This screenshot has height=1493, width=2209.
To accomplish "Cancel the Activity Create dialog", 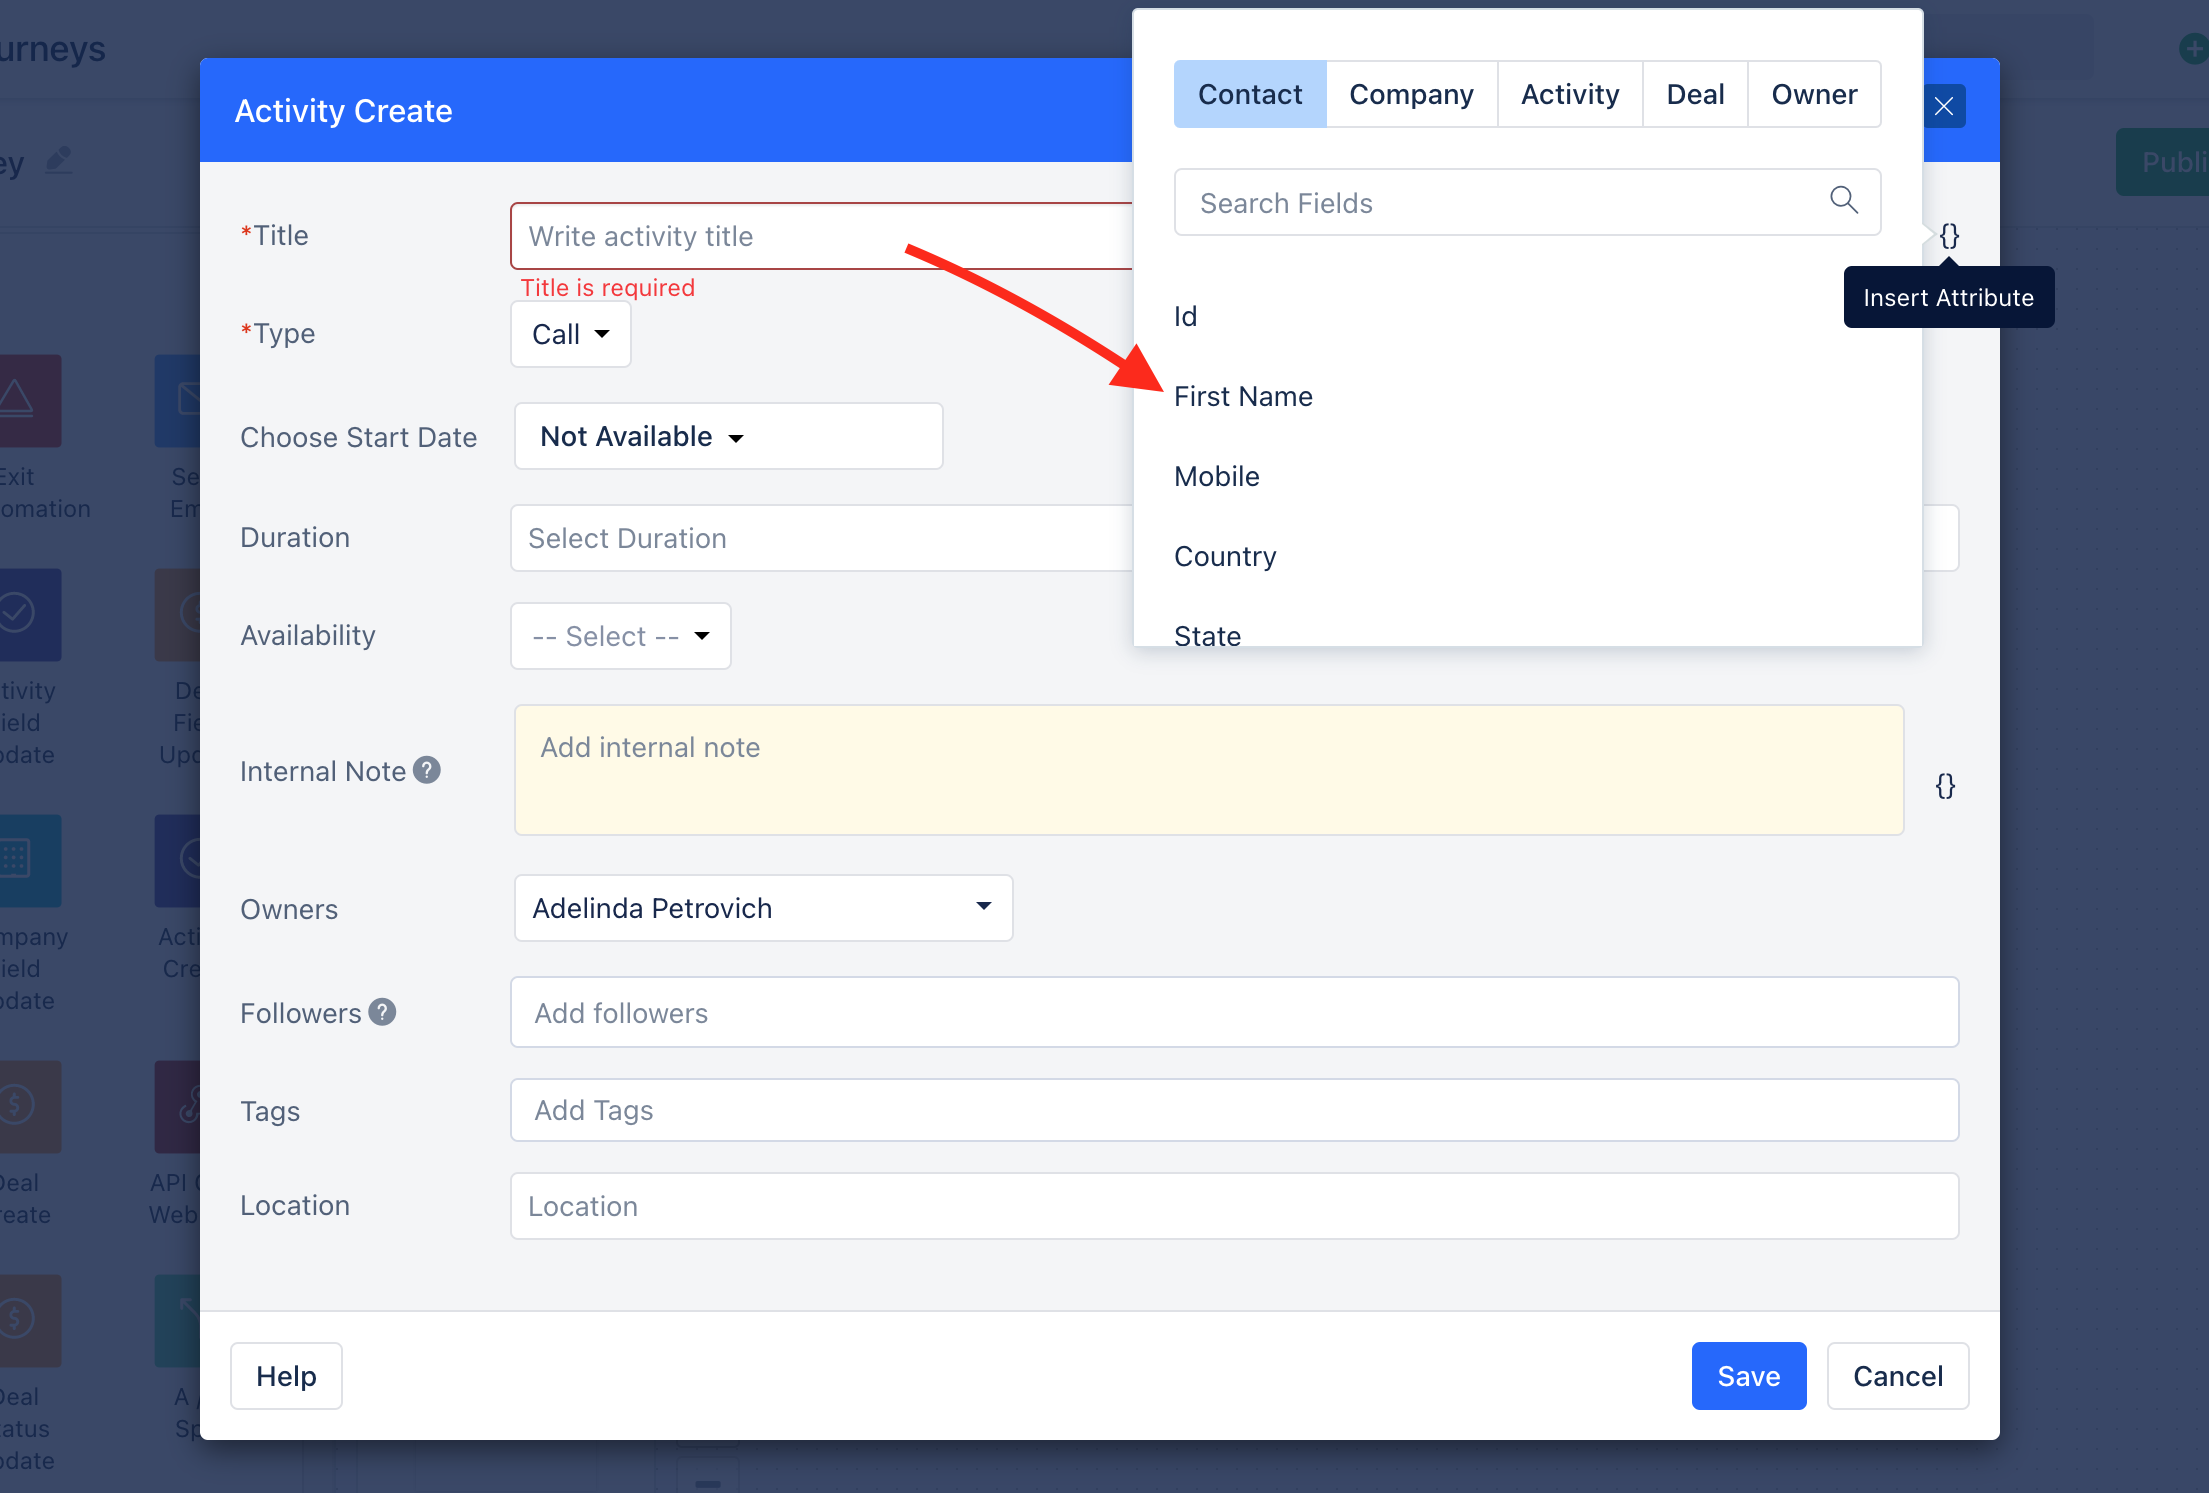I will pyautogui.click(x=1898, y=1376).
